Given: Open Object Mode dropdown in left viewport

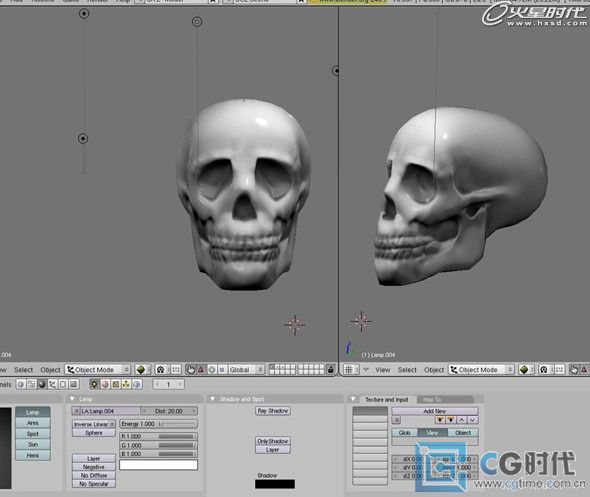Looking at the screenshot, I should pyautogui.click(x=98, y=370).
